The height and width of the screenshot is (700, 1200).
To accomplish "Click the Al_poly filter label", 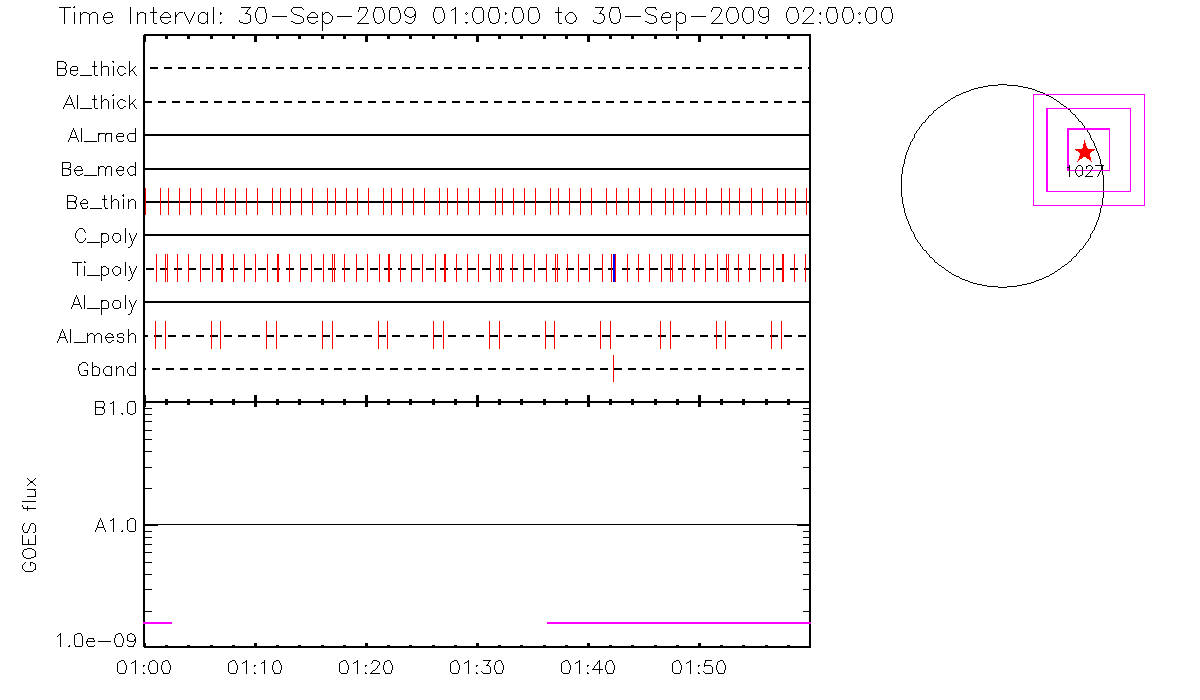I will point(104,303).
